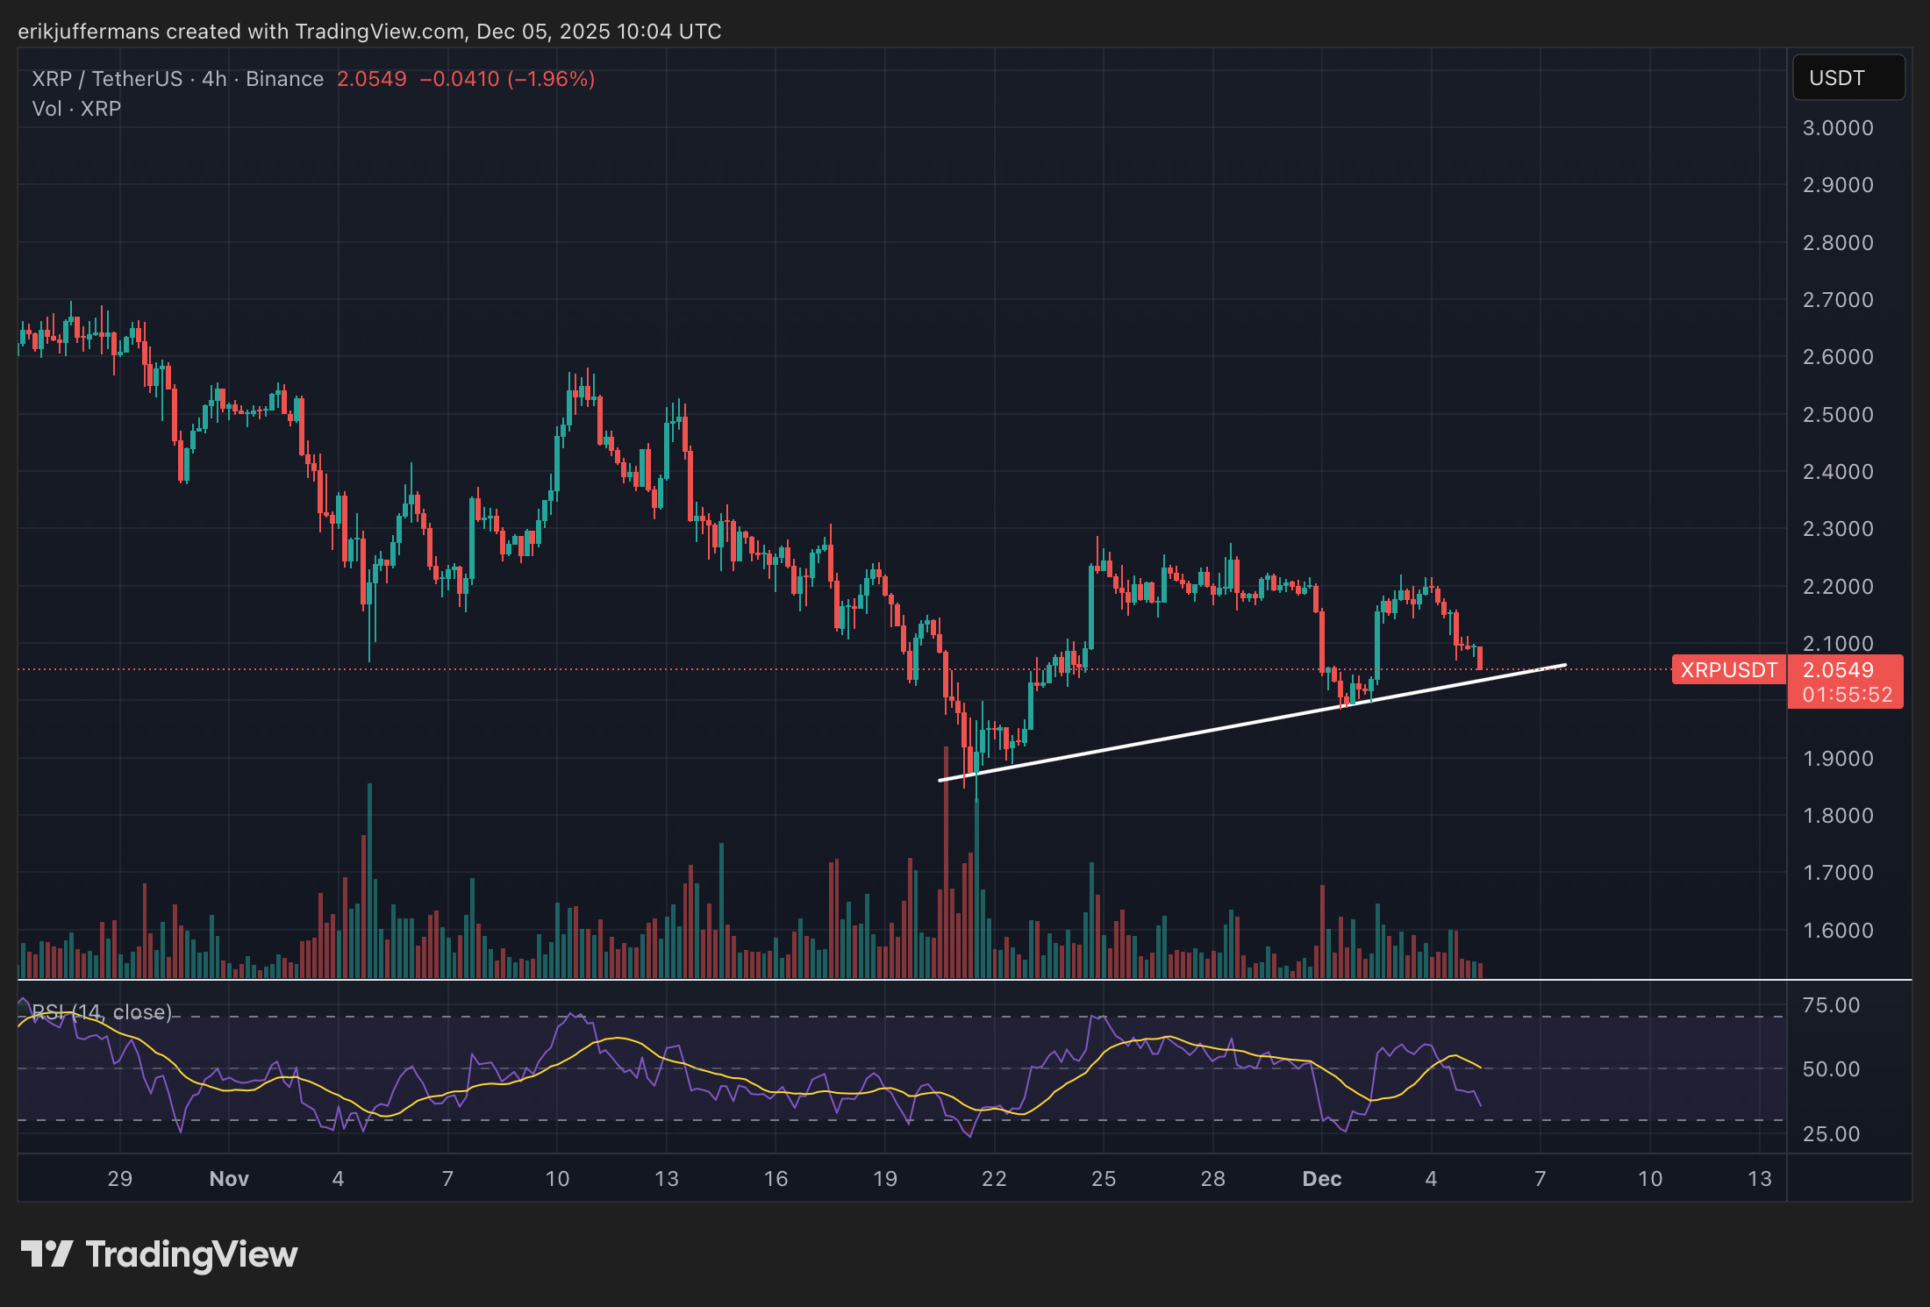Image resolution: width=1930 pixels, height=1307 pixels.
Task: Click the TradingView logo icon
Action: coord(46,1254)
